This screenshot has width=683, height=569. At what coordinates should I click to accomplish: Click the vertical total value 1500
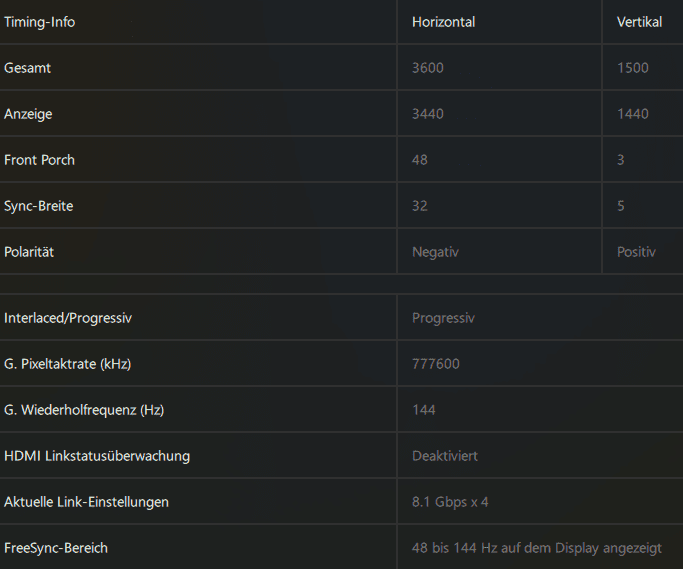[633, 68]
